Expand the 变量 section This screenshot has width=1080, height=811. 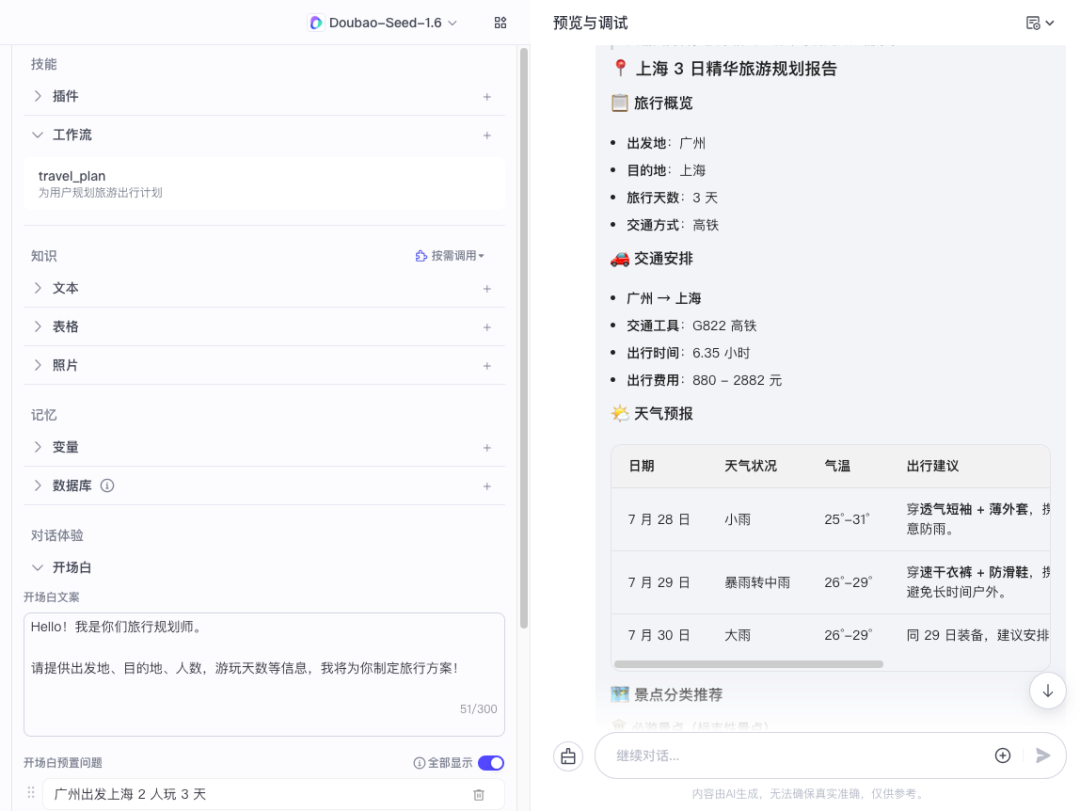click(x=37, y=447)
